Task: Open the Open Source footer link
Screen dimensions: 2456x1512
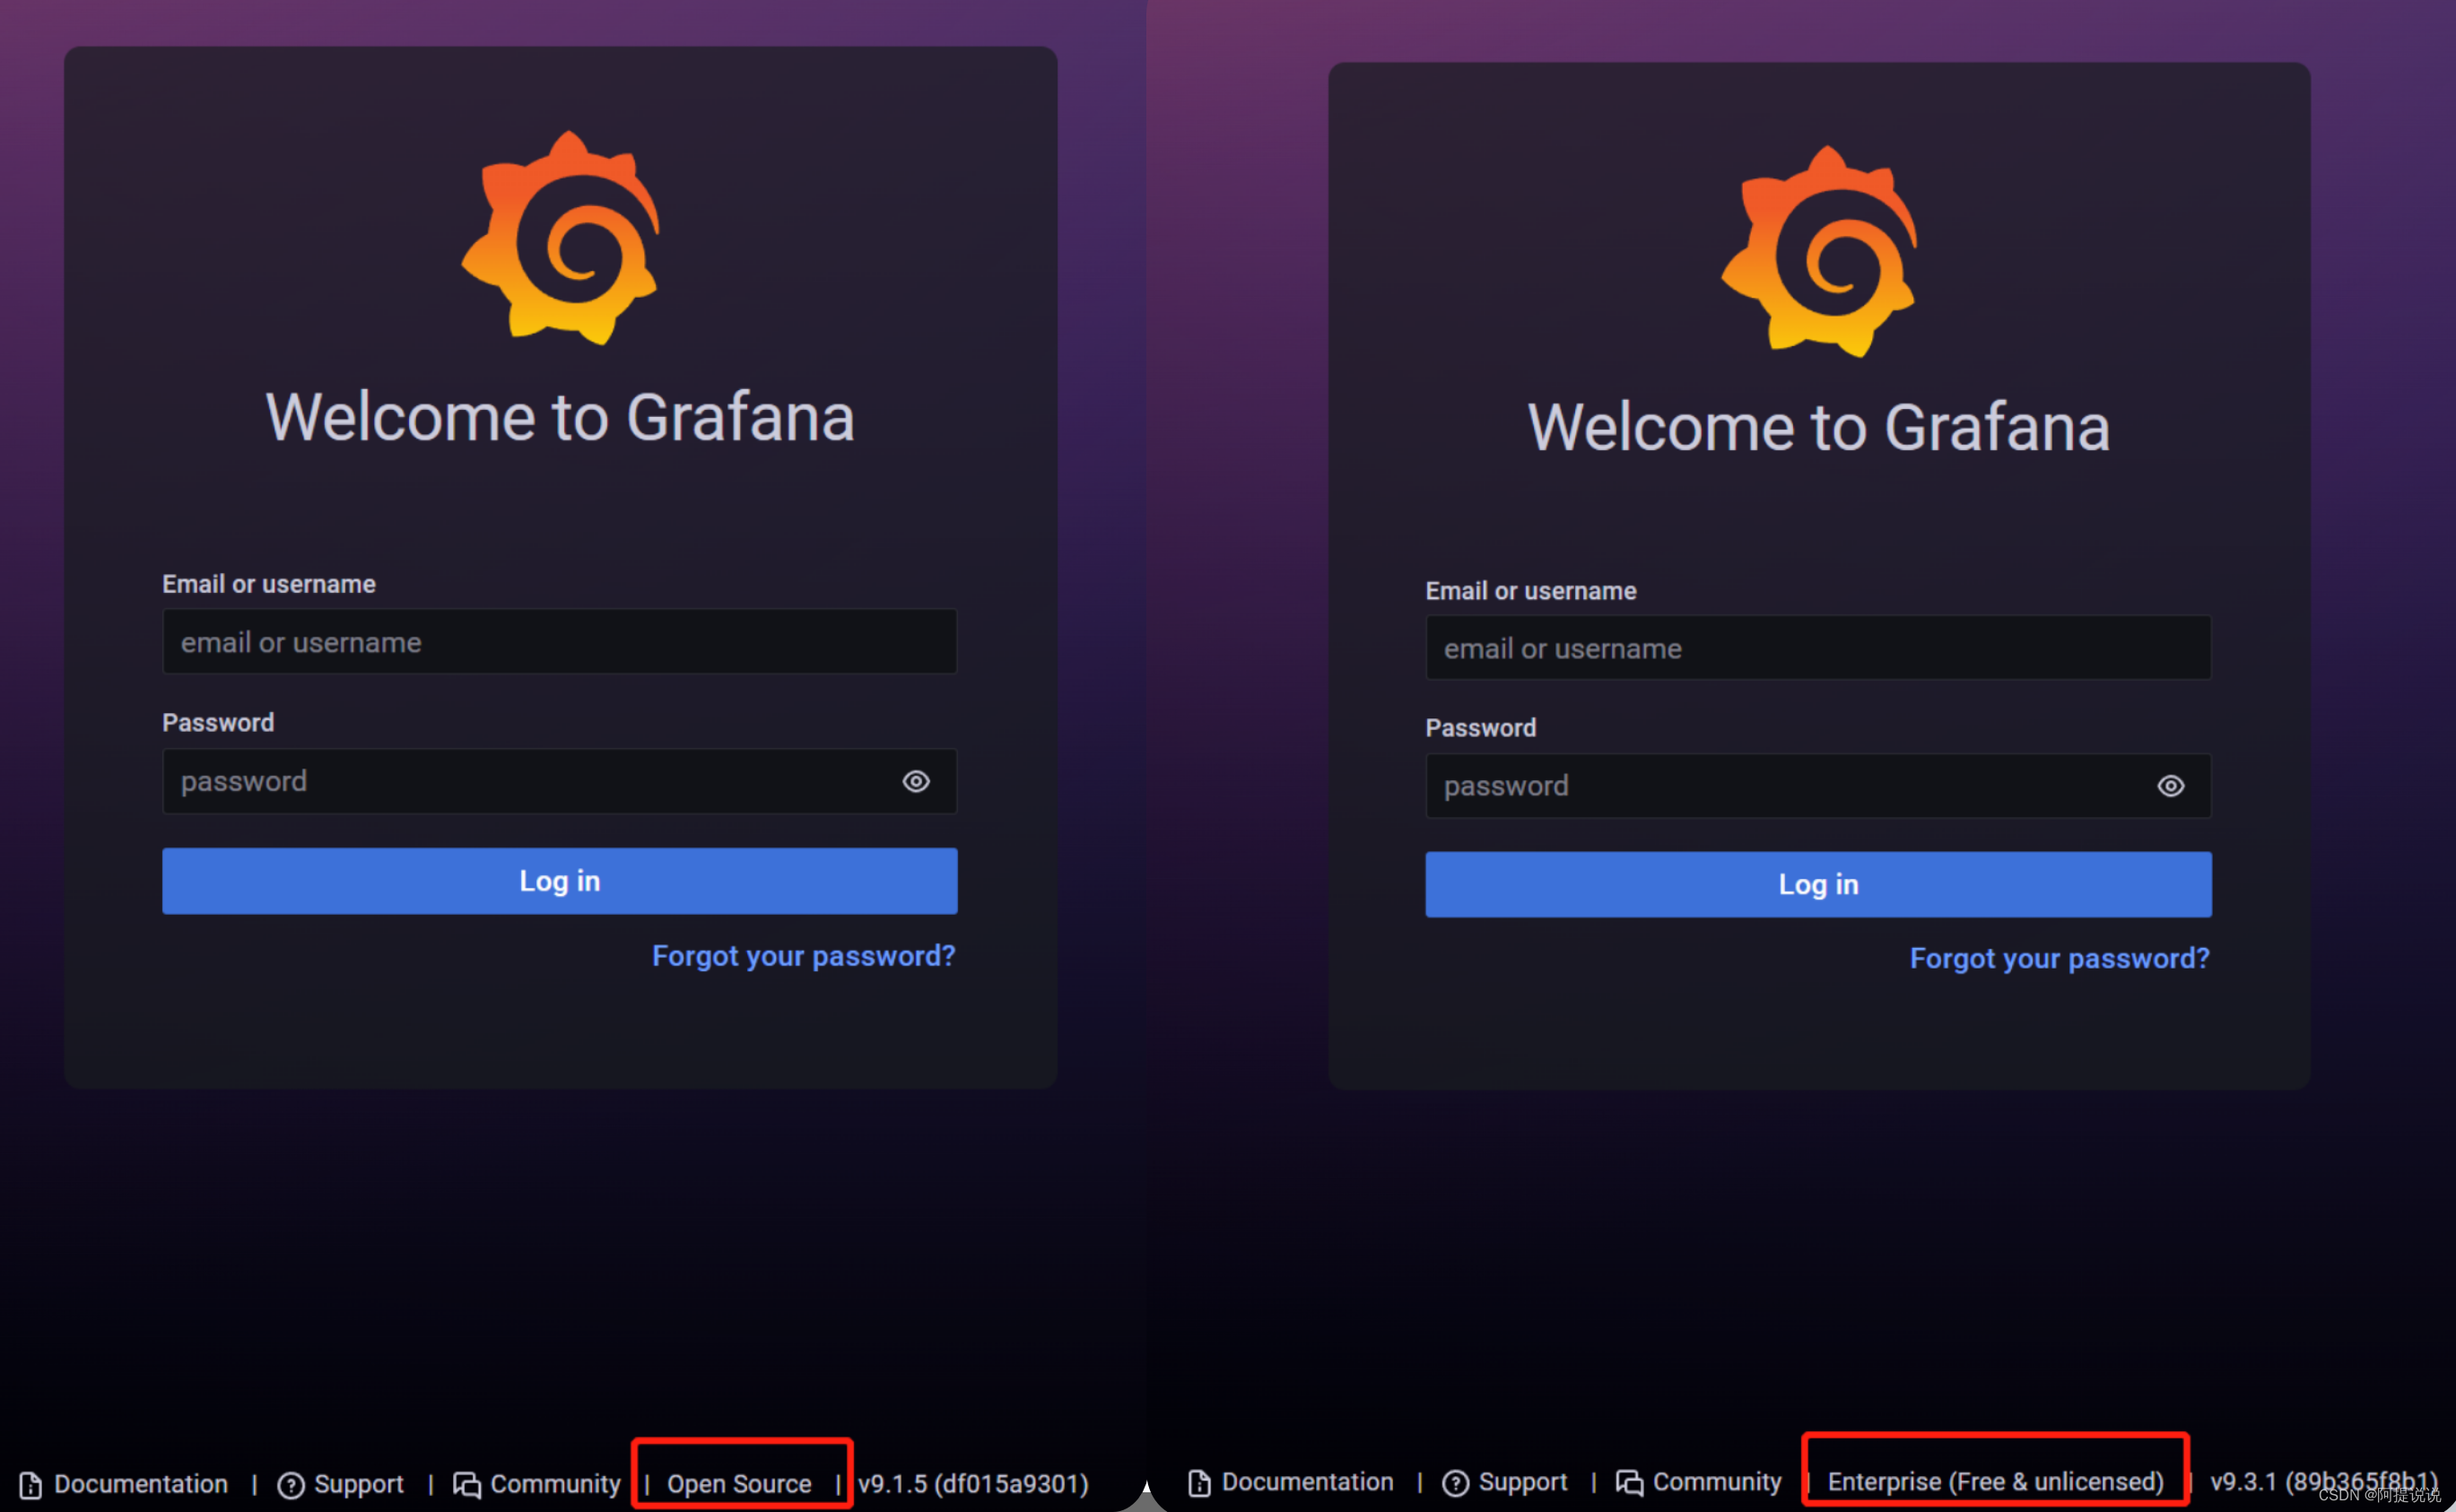Action: 739,1485
